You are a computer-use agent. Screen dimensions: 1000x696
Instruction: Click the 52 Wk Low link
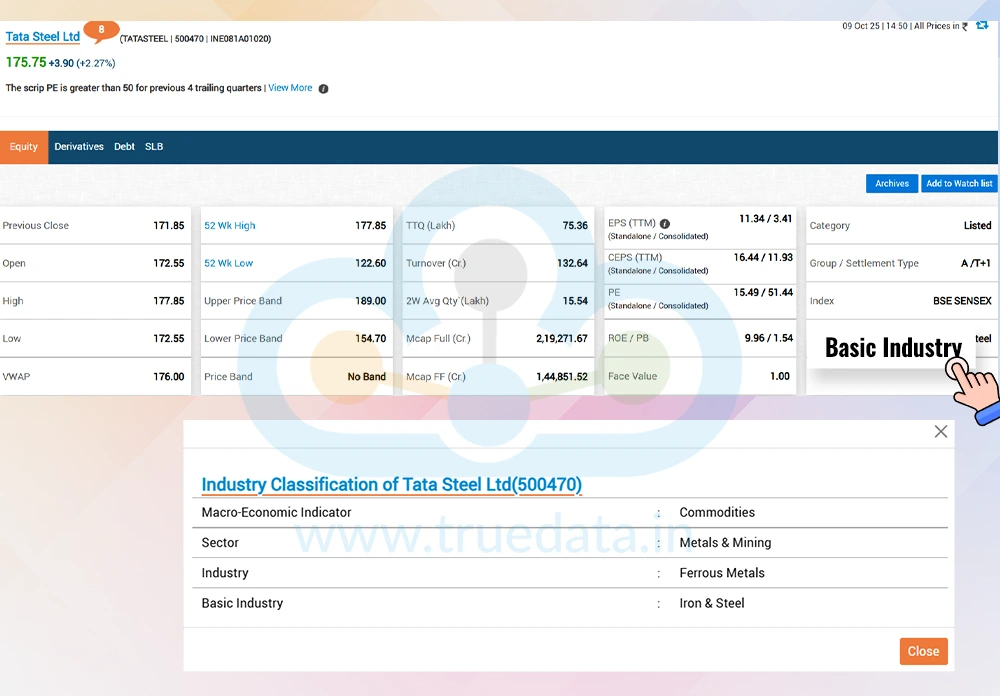[227, 263]
